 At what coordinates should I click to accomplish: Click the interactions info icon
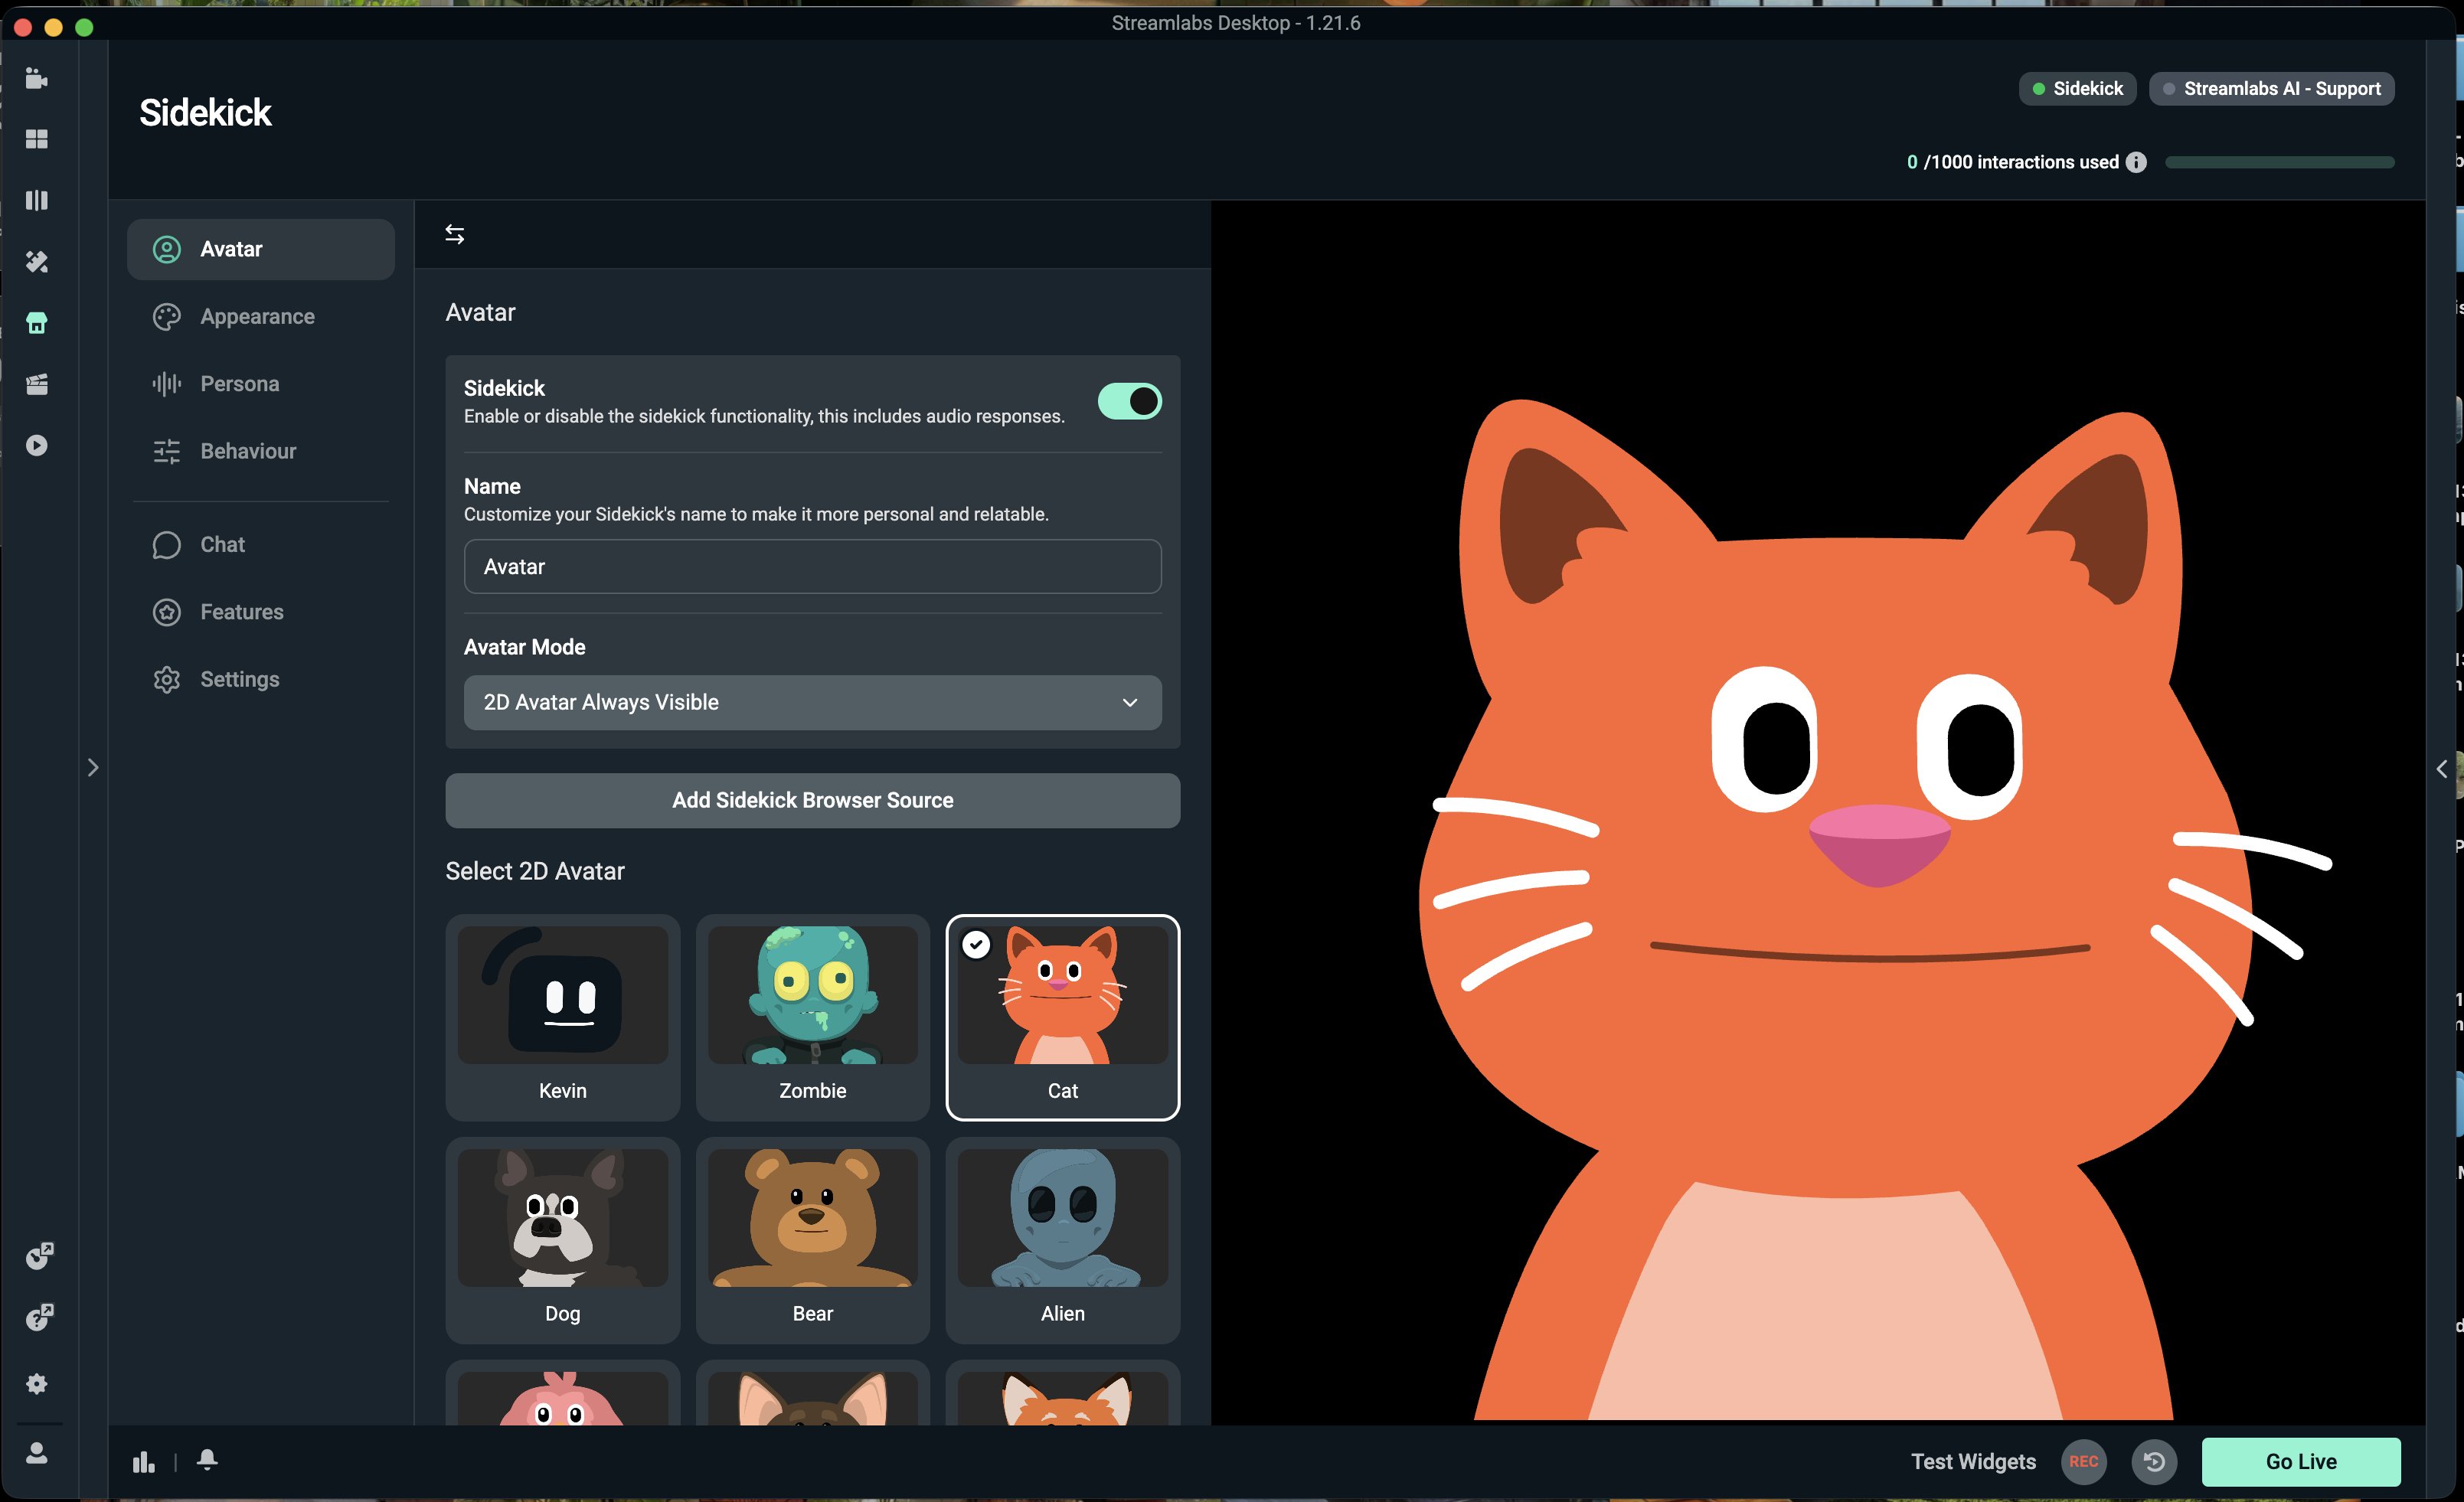click(2136, 162)
